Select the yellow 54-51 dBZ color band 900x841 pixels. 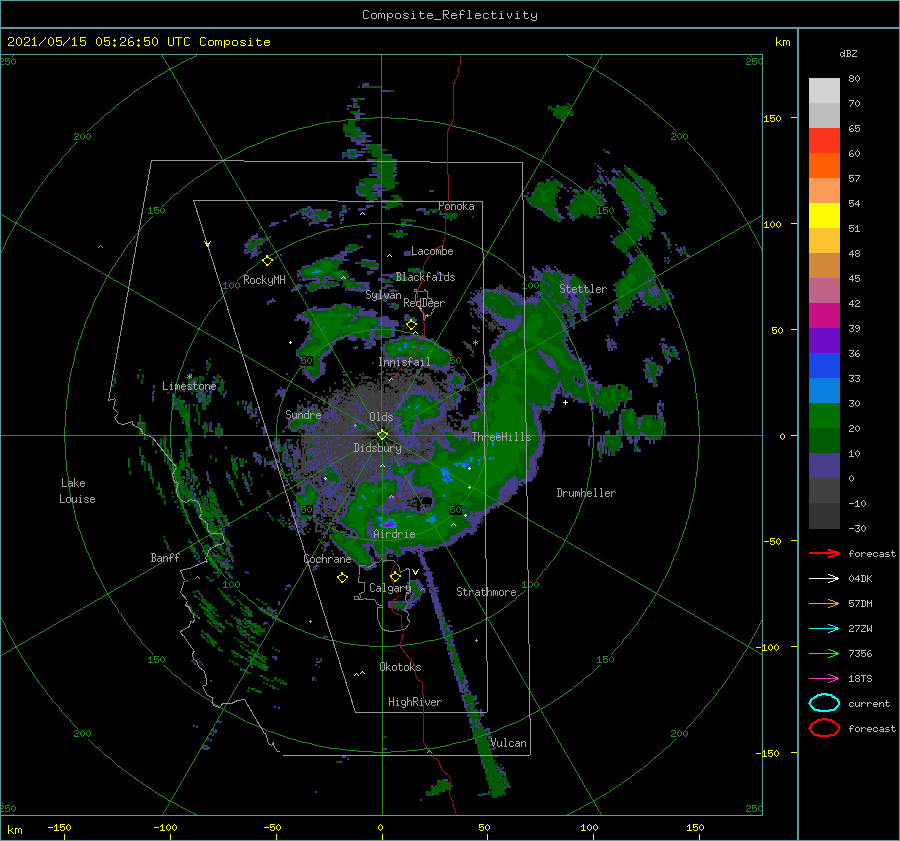[824, 215]
